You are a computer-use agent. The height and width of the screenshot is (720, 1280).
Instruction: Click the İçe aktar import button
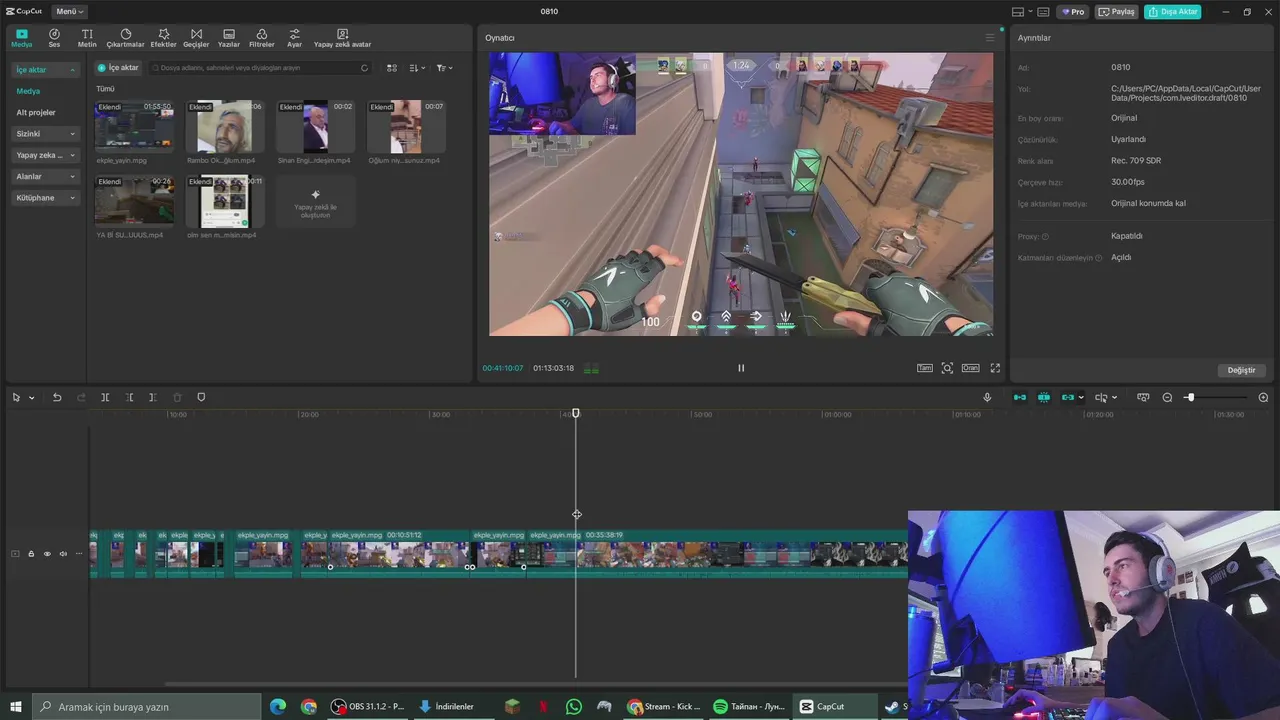pos(118,68)
